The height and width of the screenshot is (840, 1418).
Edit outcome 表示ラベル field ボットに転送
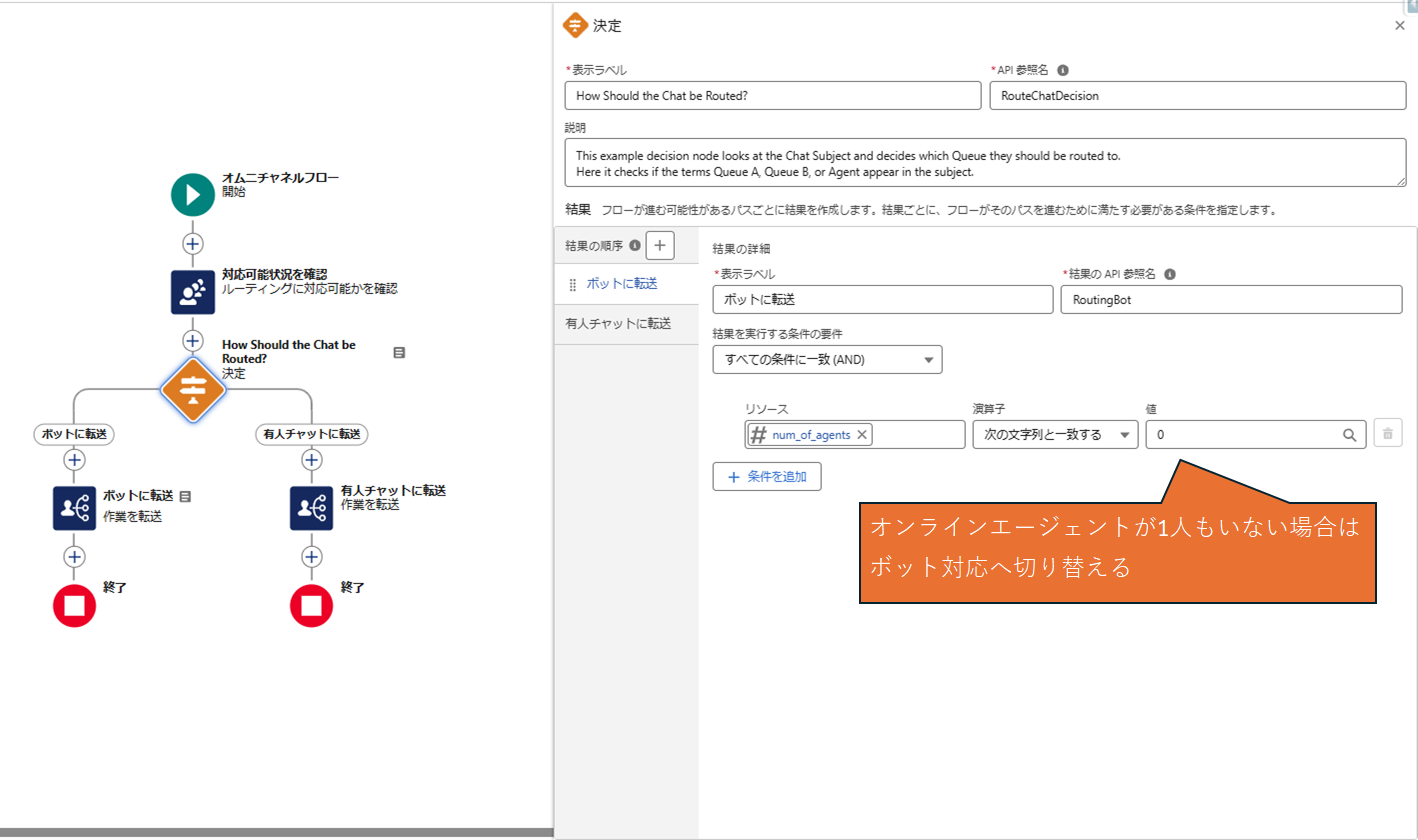pos(883,300)
